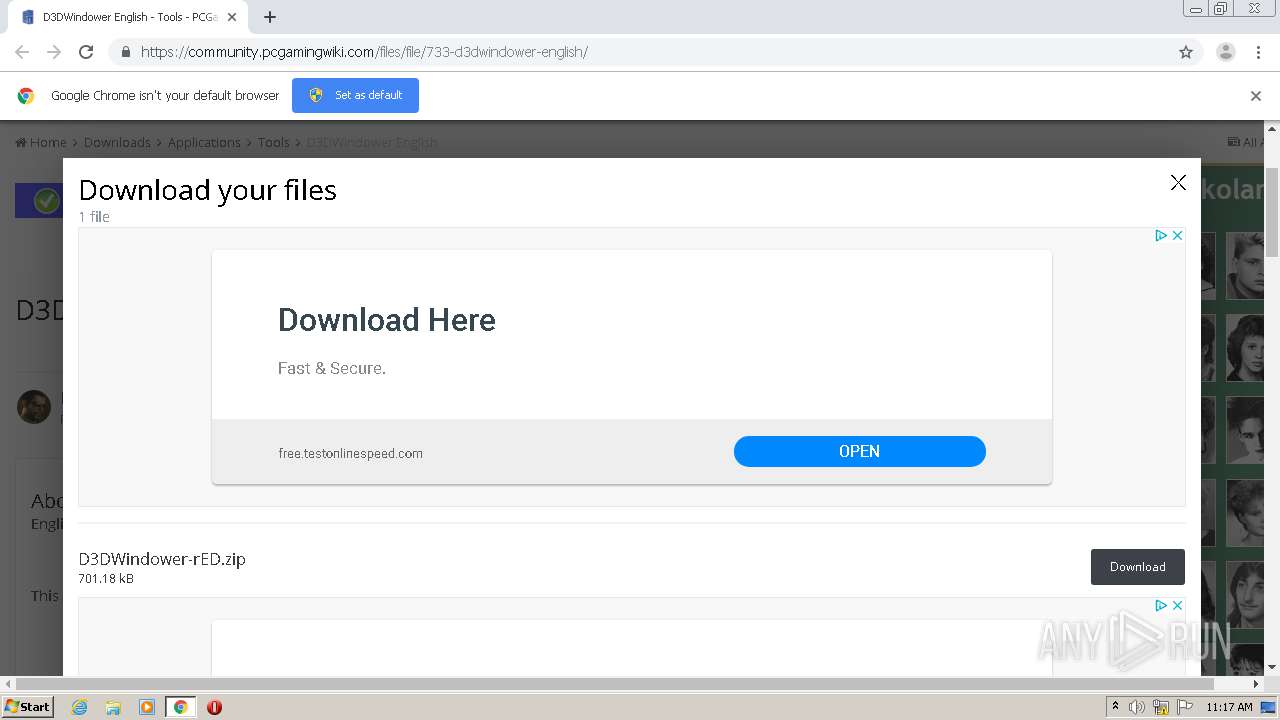Screen dimensions: 1280x720
Task: Open the Downloads breadcrumb link
Action: click(x=117, y=142)
